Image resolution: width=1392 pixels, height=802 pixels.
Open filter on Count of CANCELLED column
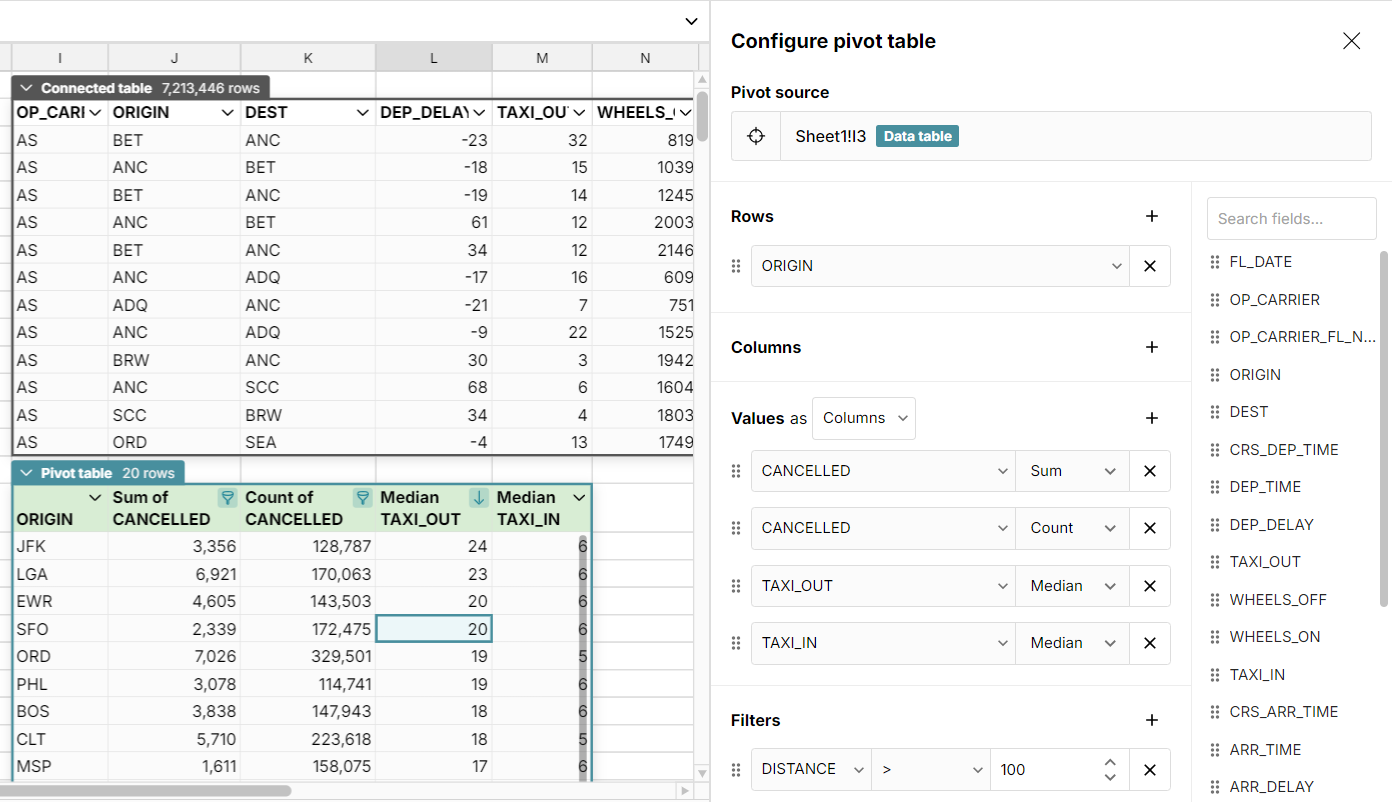tap(361, 497)
